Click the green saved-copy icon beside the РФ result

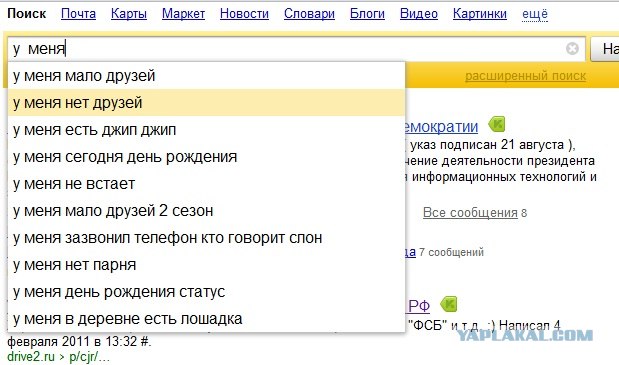click(448, 304)
